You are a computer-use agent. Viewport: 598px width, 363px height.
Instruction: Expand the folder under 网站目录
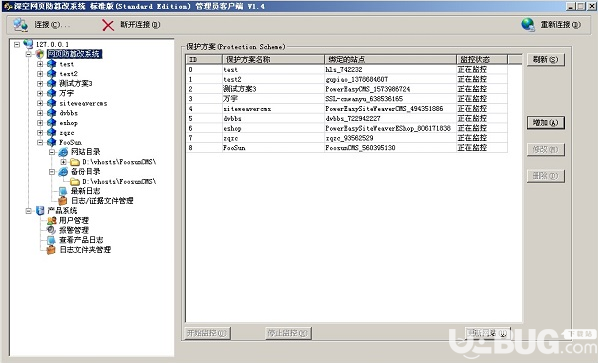[x=63, y=162]
